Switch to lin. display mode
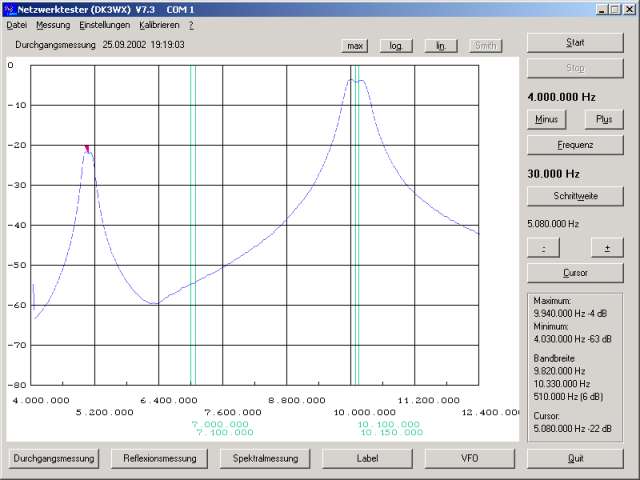The height and width of the screenshot is (480, 640). (441, 46)
